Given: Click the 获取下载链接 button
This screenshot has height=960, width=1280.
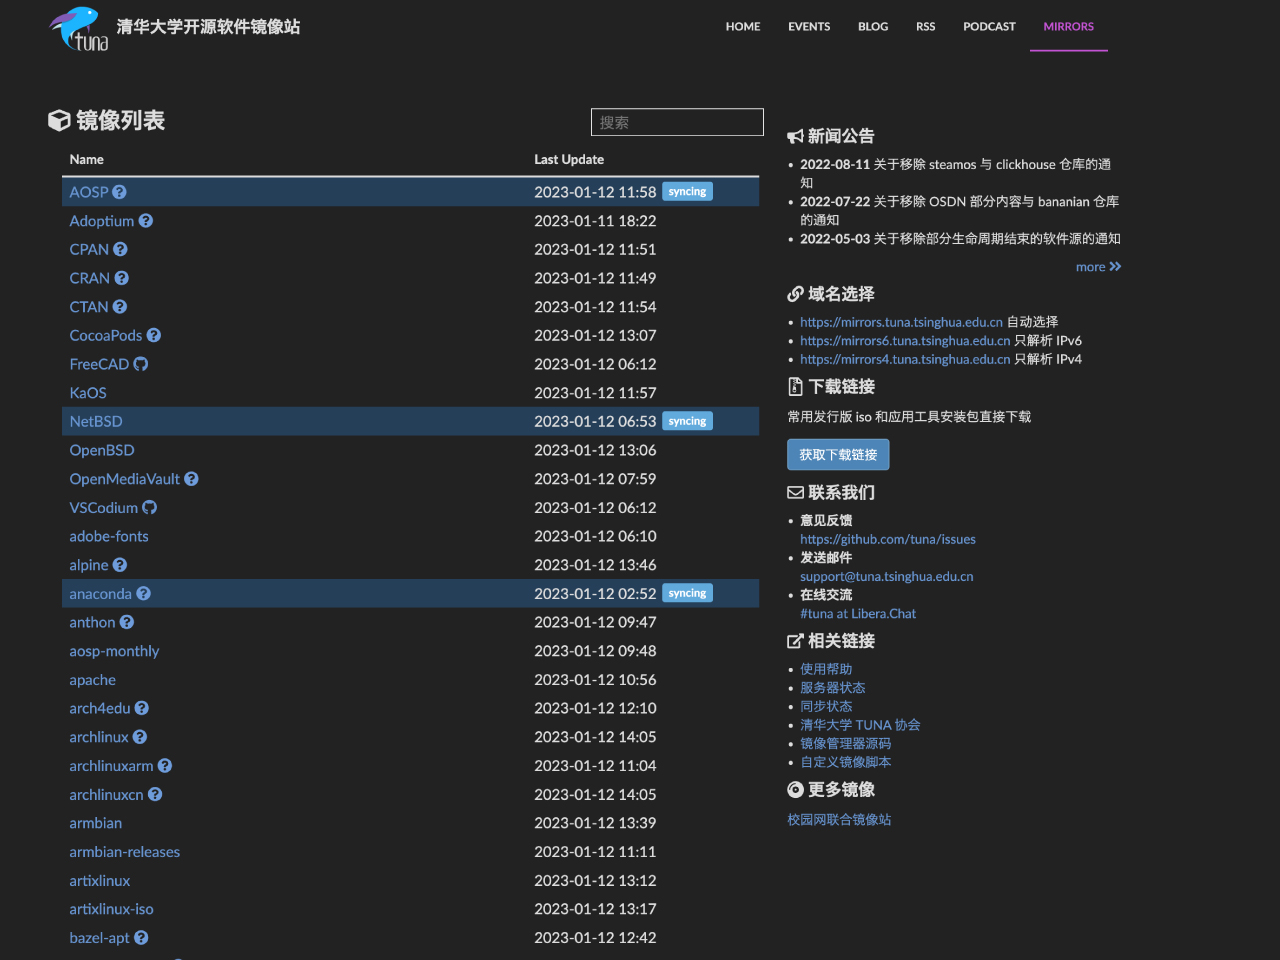Looking at the screenshot, I should point(838,455).
